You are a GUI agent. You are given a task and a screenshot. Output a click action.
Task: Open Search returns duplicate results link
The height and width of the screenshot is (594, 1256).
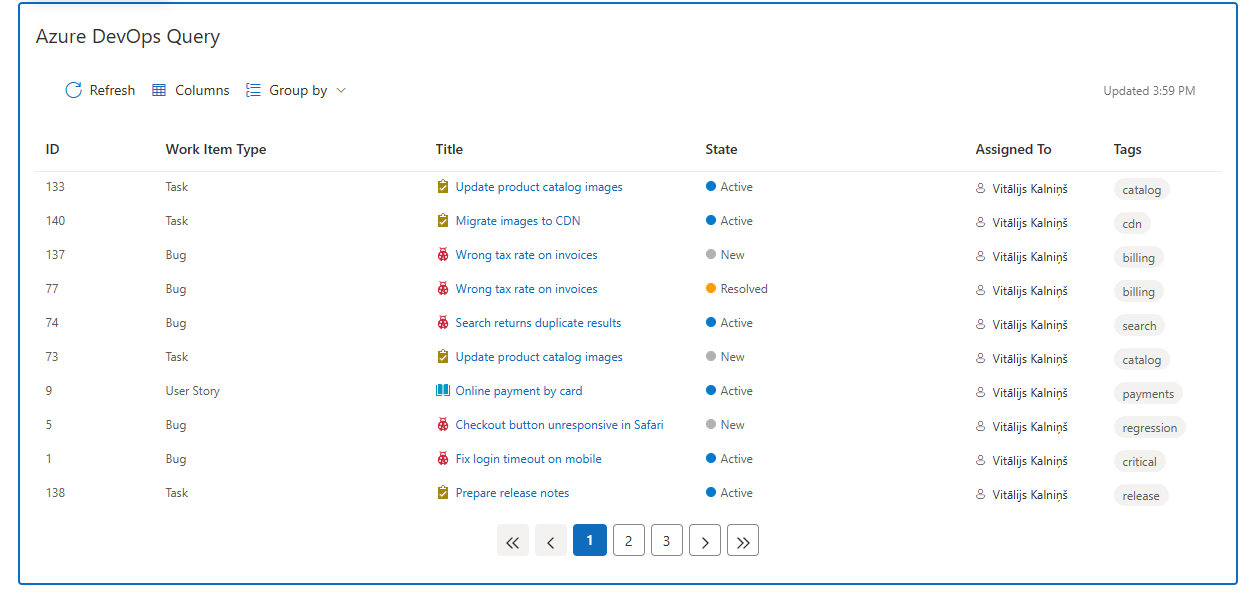coord(538,323)
